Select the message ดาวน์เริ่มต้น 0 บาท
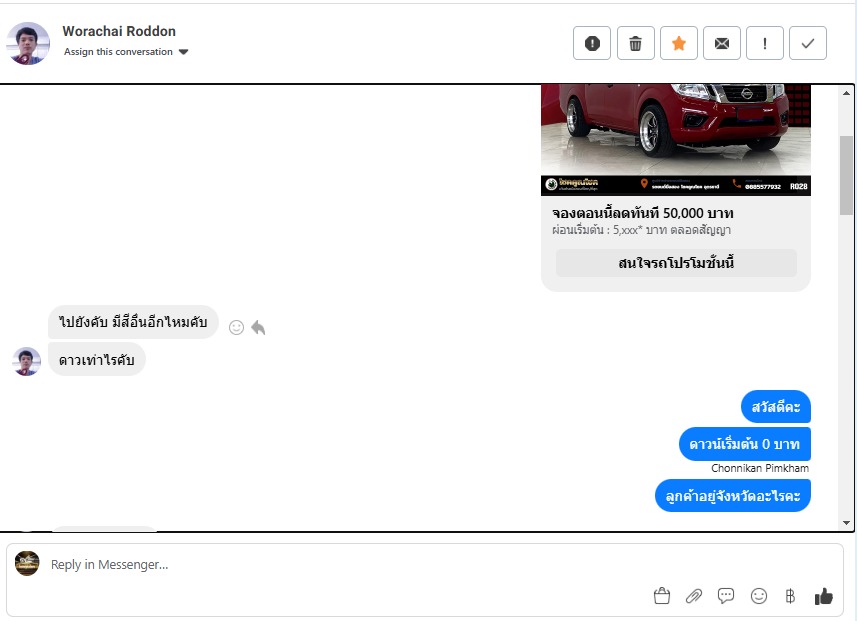 pyautogui.click(x=744, y=444)
